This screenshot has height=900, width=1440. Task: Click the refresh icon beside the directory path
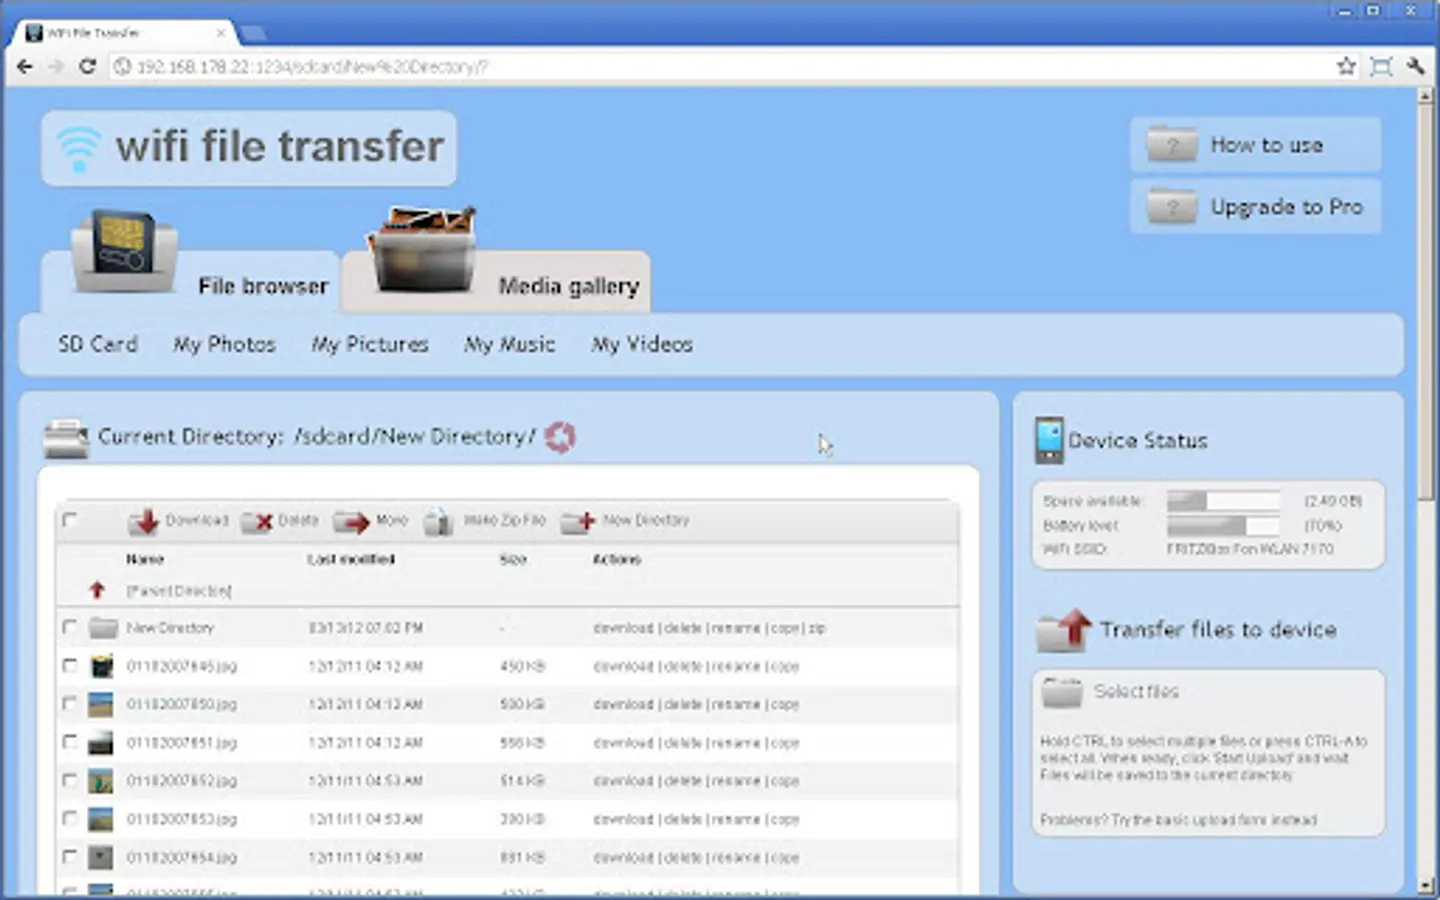560,437
